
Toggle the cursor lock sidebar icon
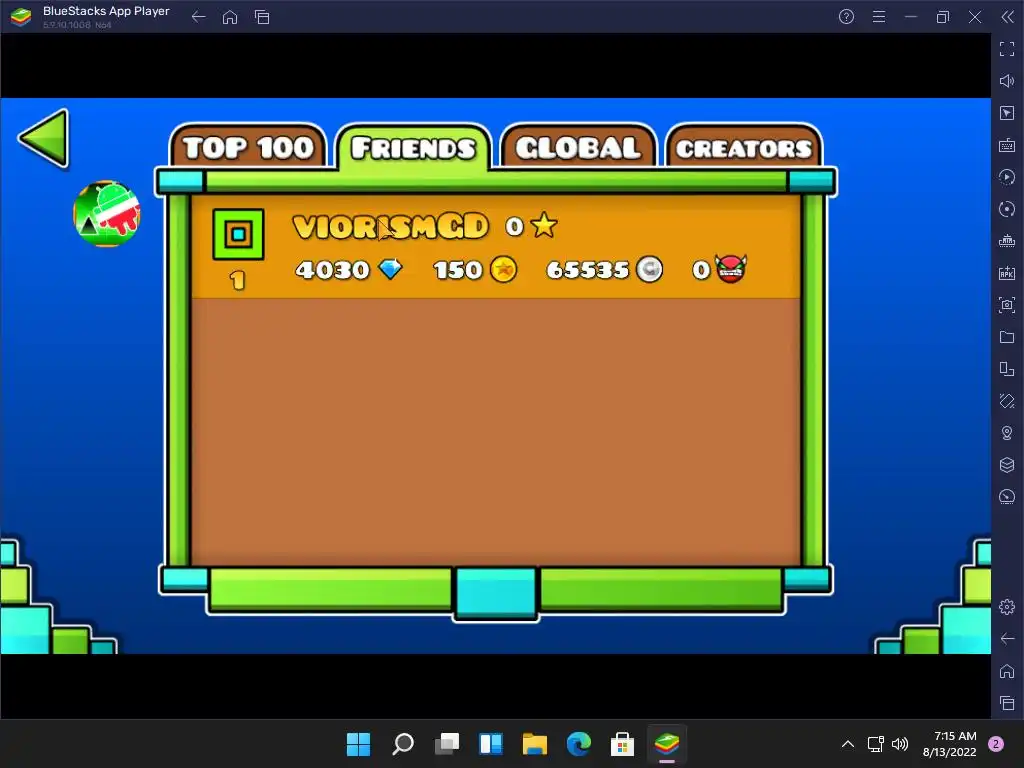(x=1007, y=113)
